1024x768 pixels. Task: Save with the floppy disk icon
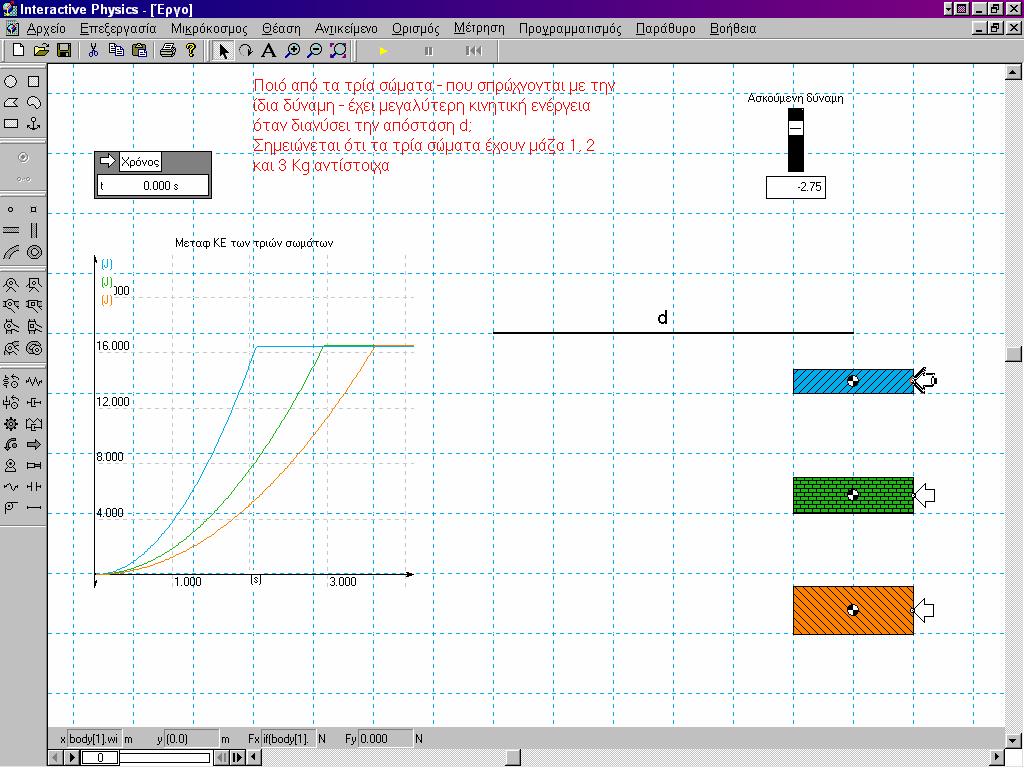tap(63, 50)
